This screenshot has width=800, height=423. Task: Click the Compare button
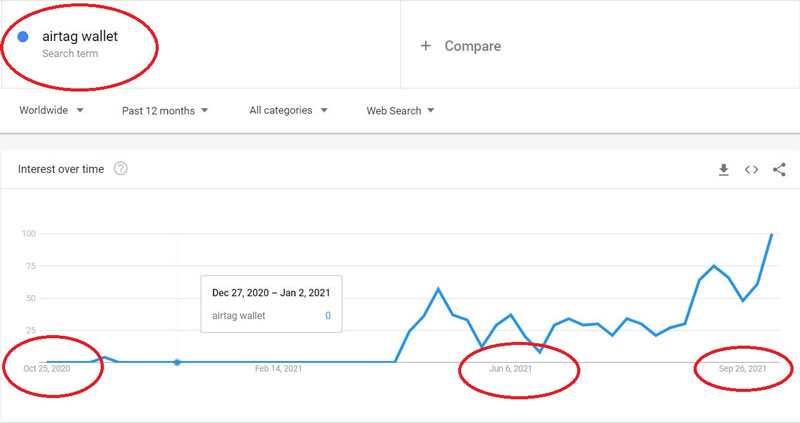472,46
